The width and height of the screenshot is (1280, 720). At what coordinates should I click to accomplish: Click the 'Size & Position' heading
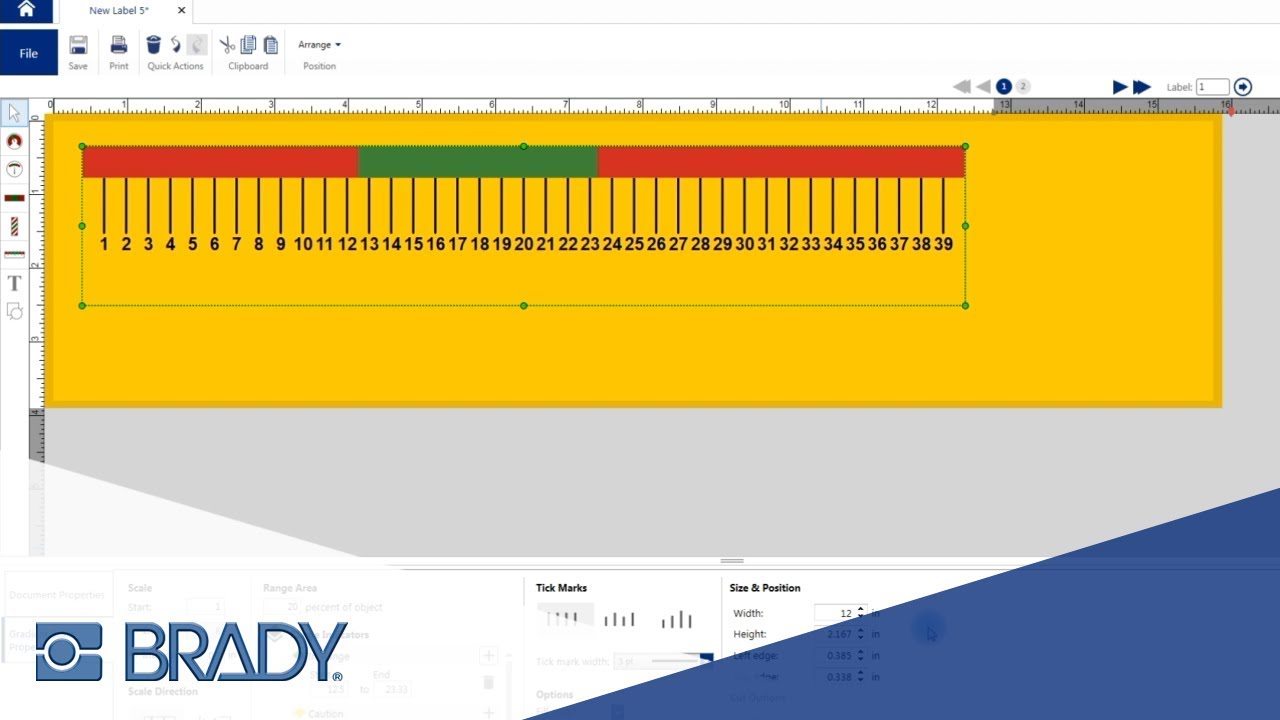point(765,588)
